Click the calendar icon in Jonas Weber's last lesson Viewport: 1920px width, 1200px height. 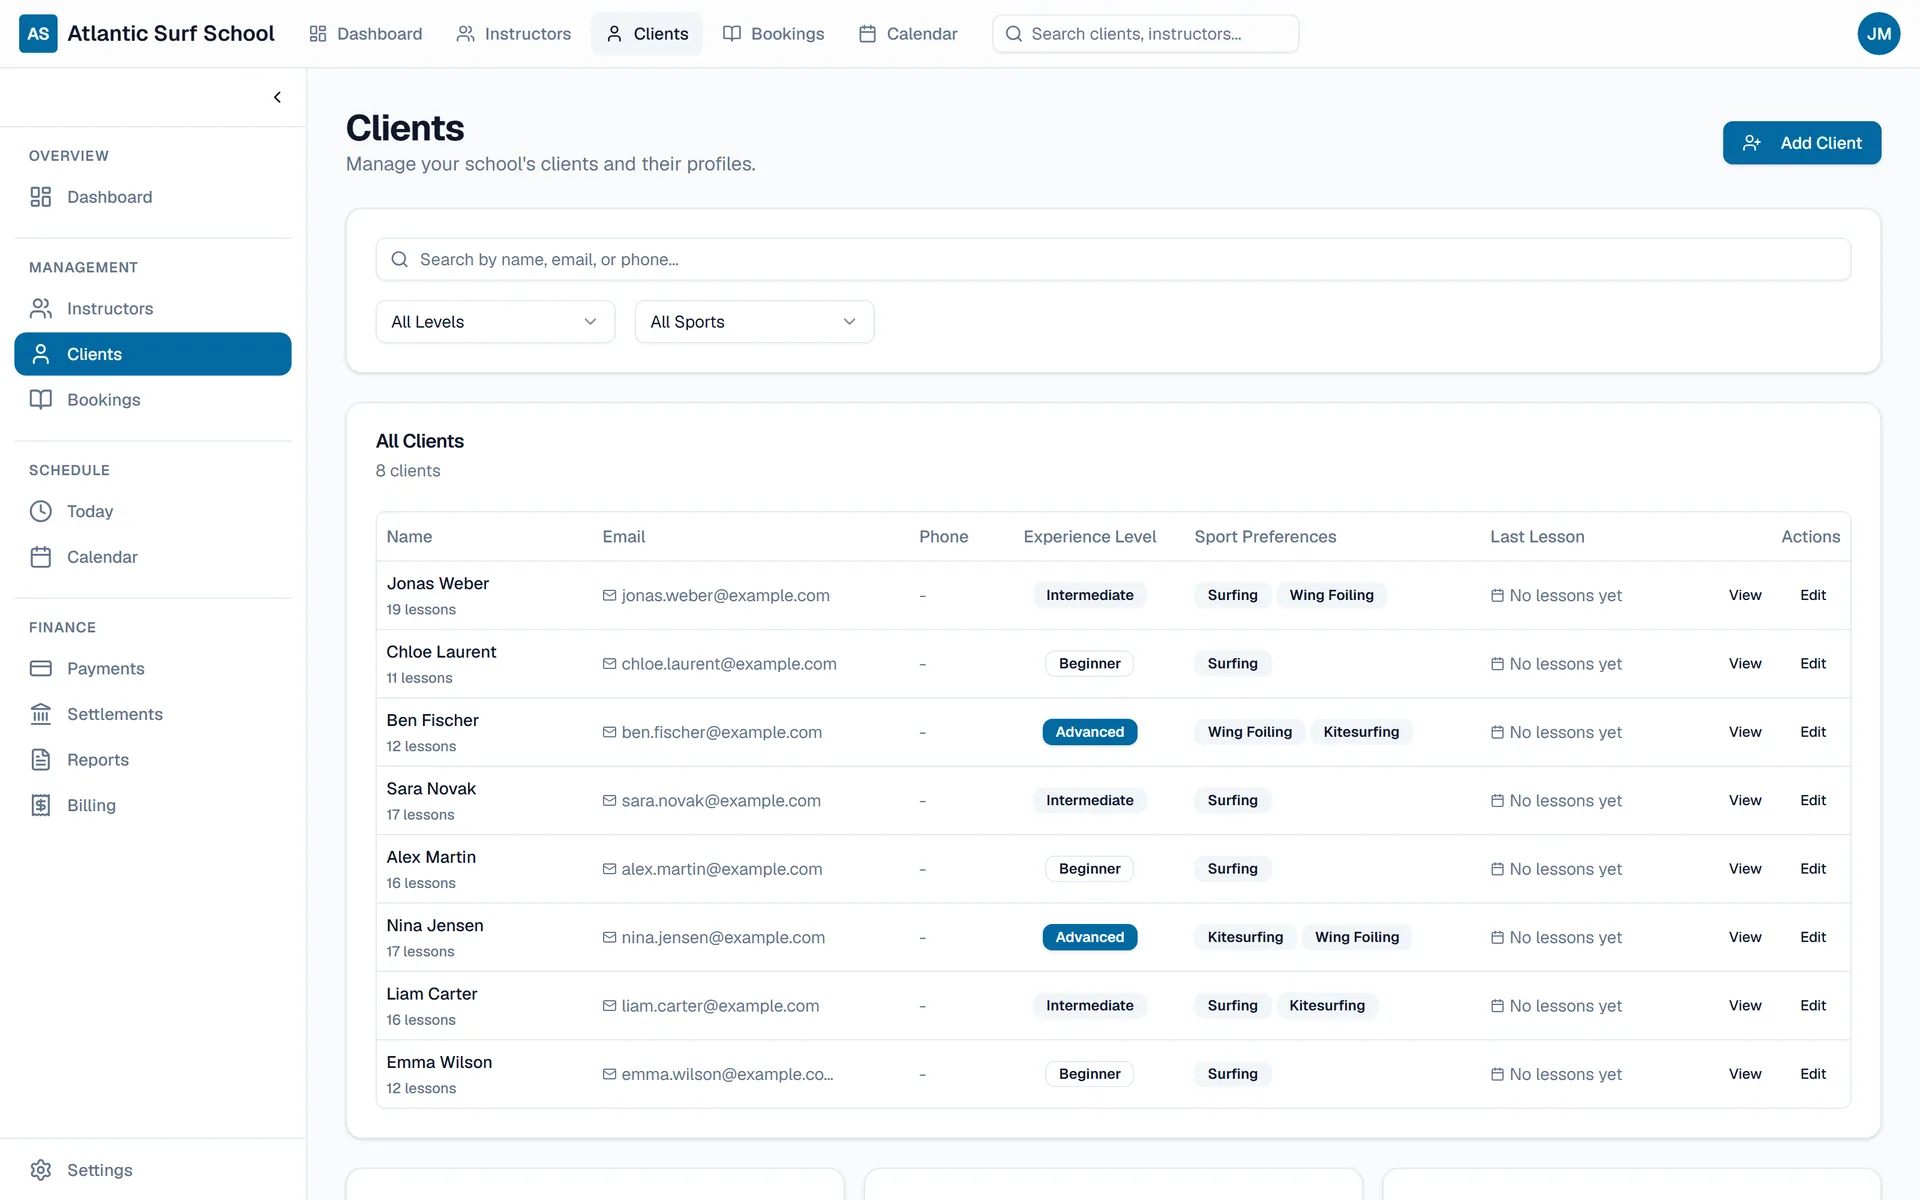1497,595
